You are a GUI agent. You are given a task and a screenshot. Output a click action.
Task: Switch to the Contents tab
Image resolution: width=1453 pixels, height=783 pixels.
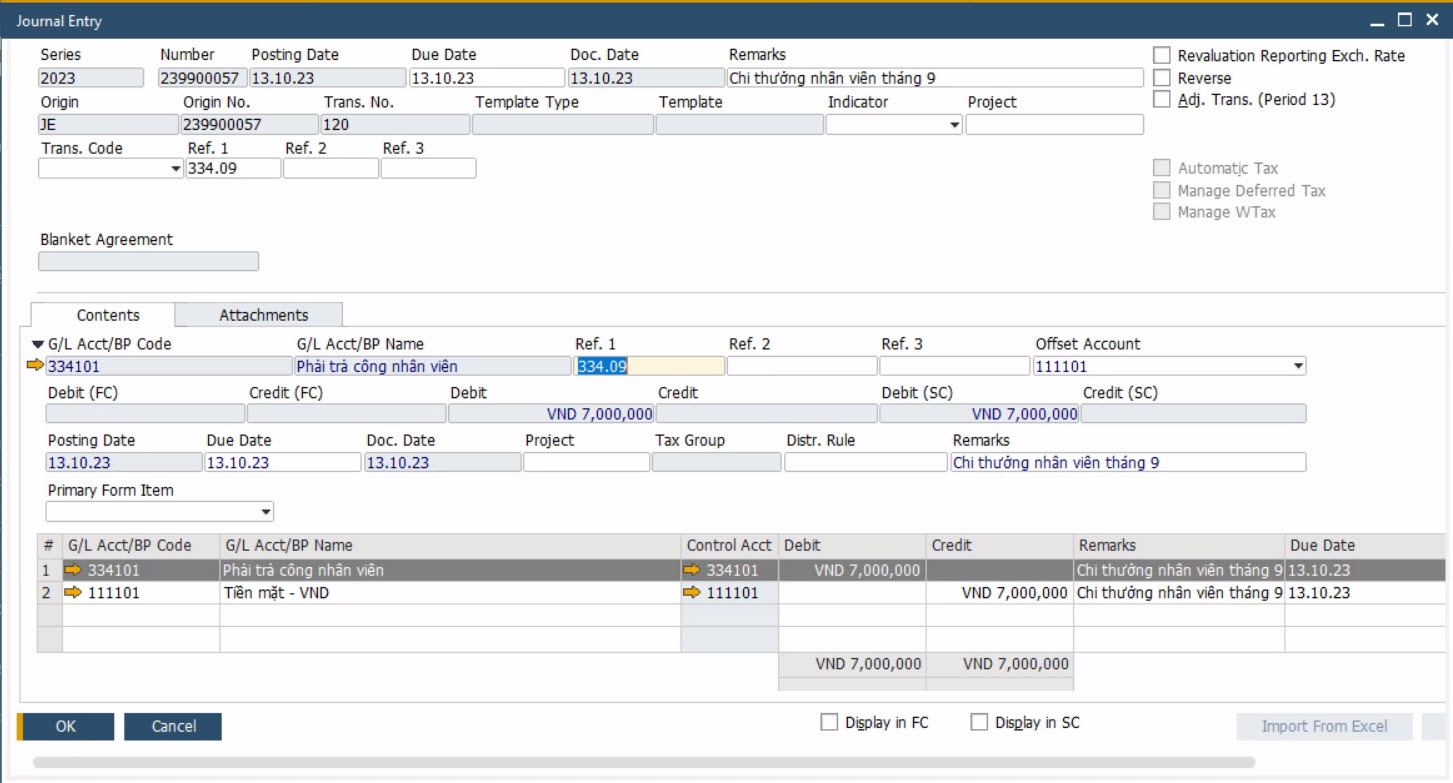click(108, 315)
